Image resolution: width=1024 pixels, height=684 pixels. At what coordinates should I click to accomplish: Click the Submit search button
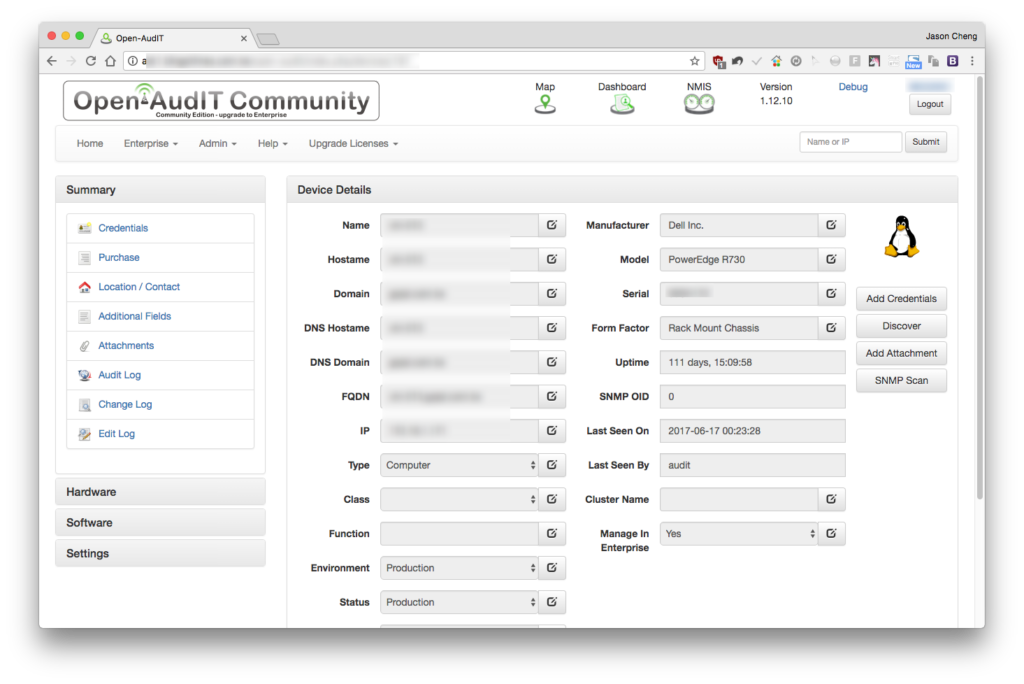coord(925,142)
